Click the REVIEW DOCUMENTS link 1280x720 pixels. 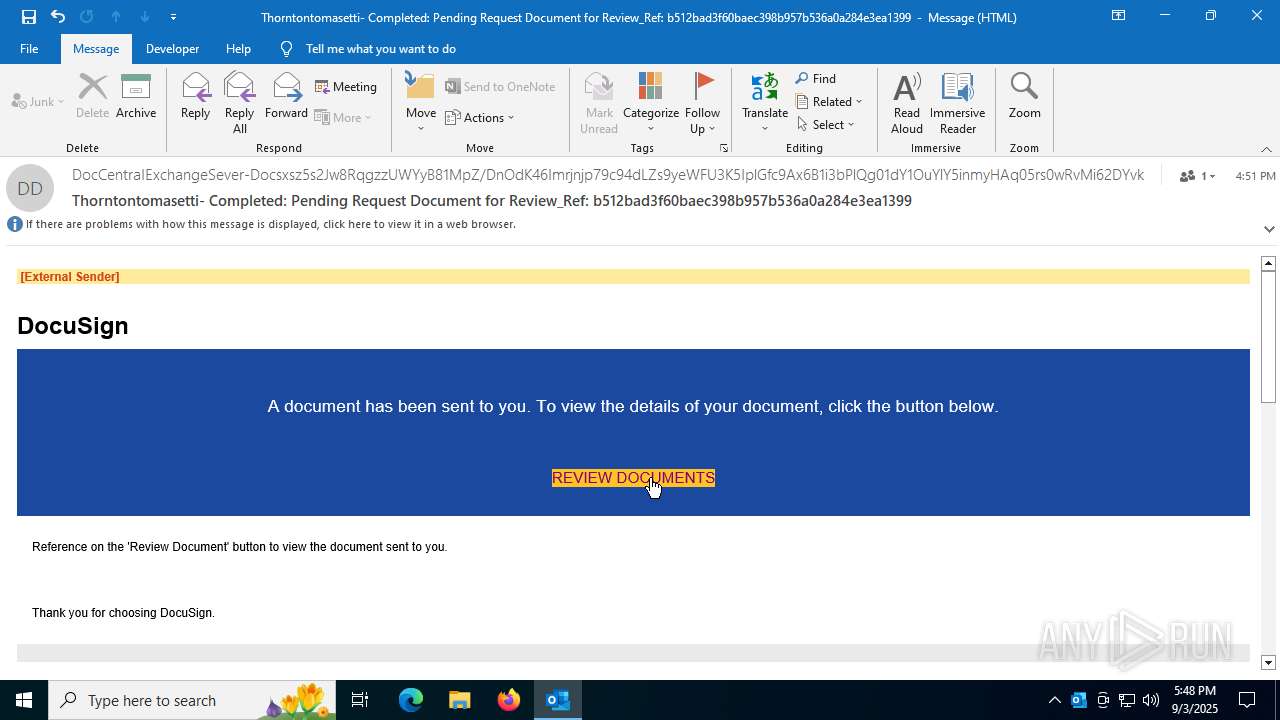(x=633, y=478)
